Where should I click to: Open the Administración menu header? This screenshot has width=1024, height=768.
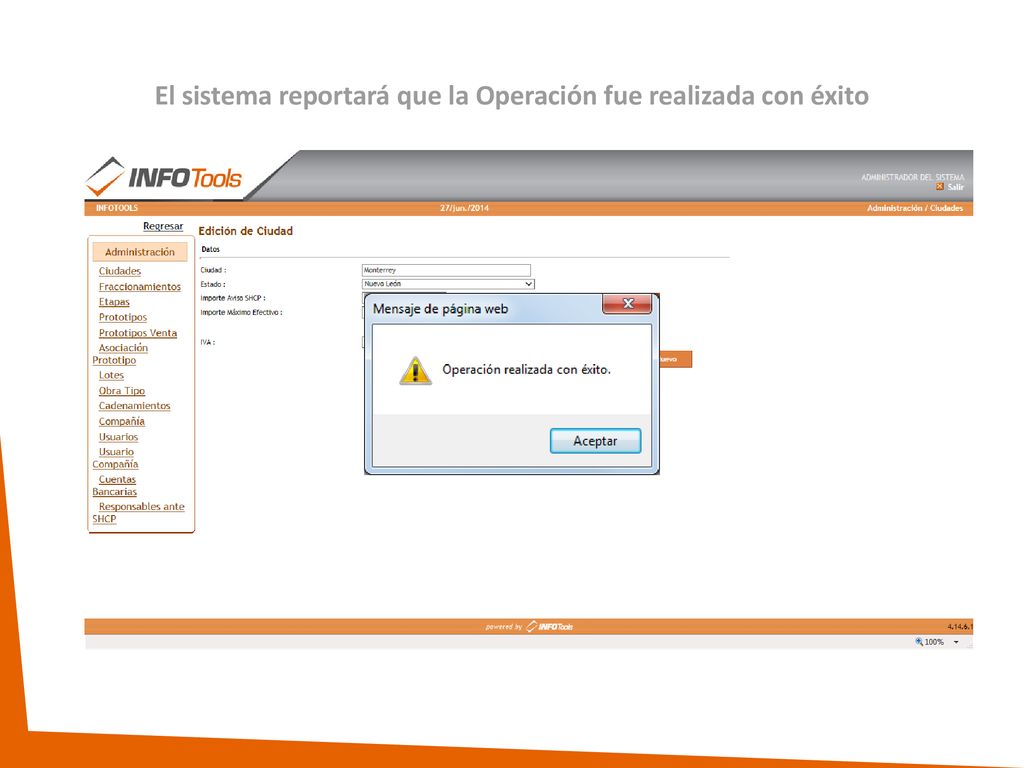tap(140, 252)
